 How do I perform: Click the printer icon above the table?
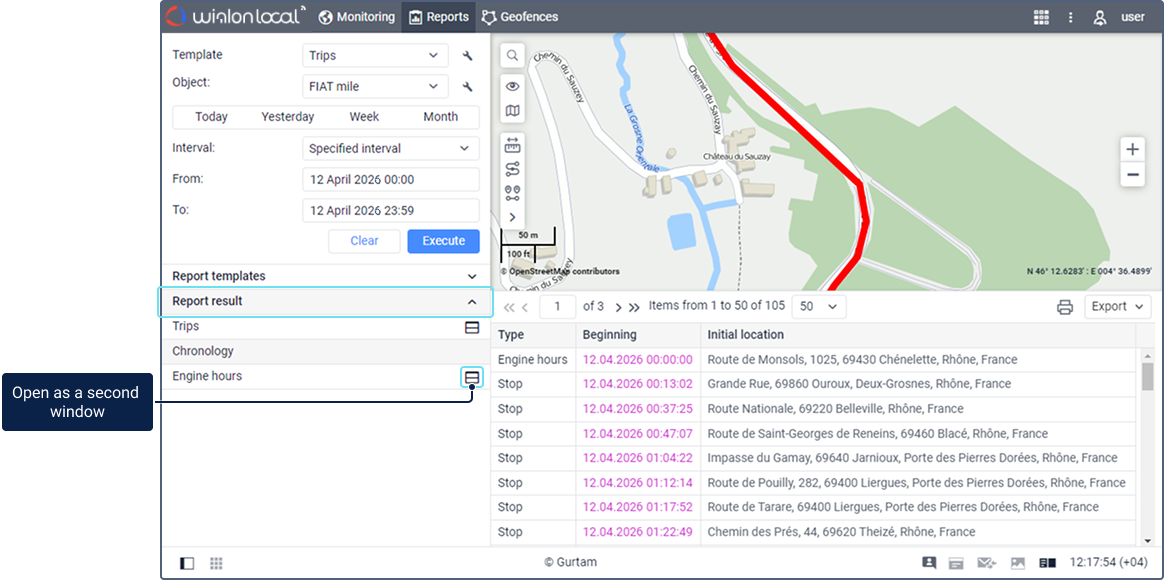1065,307
